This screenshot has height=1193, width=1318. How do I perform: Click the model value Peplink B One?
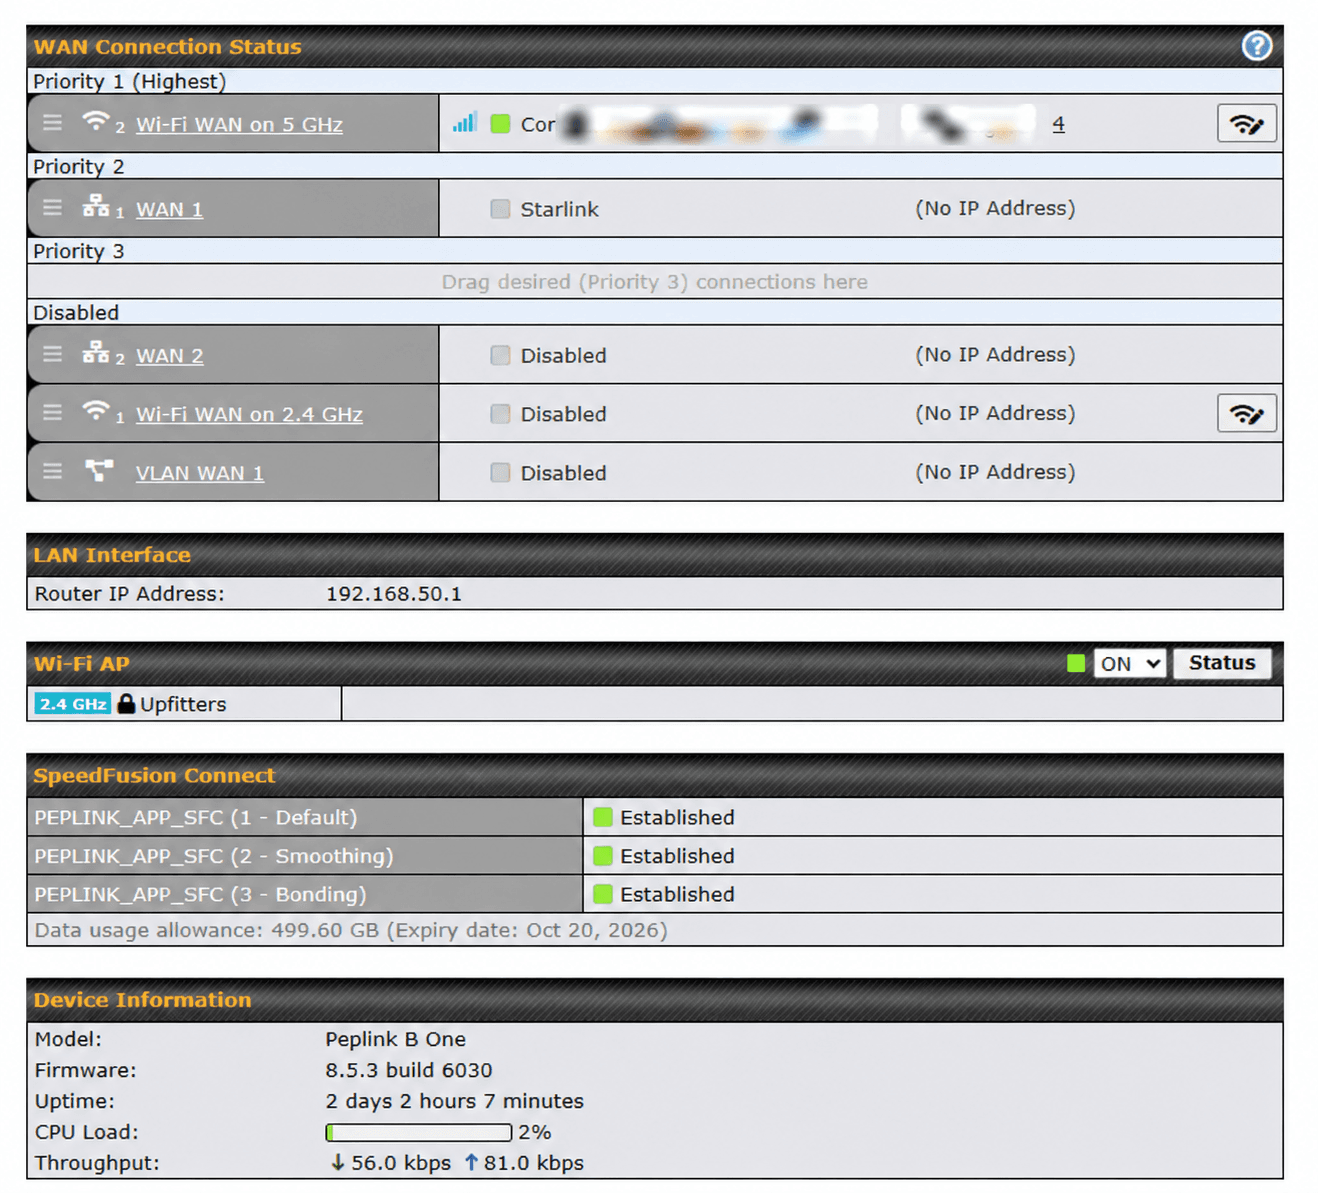[395, 1039]
